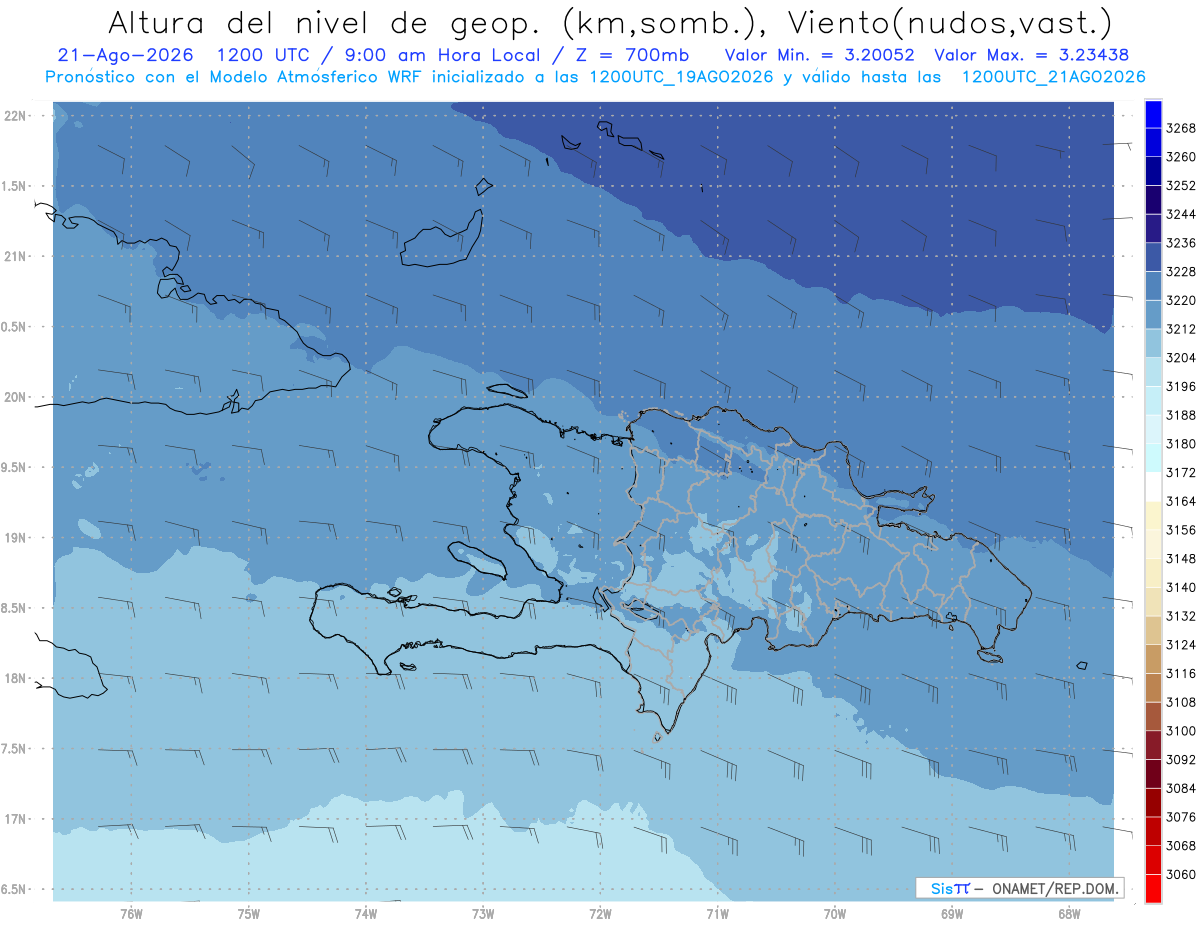Click the '6.5N' latitude tick label

(15, 890)
